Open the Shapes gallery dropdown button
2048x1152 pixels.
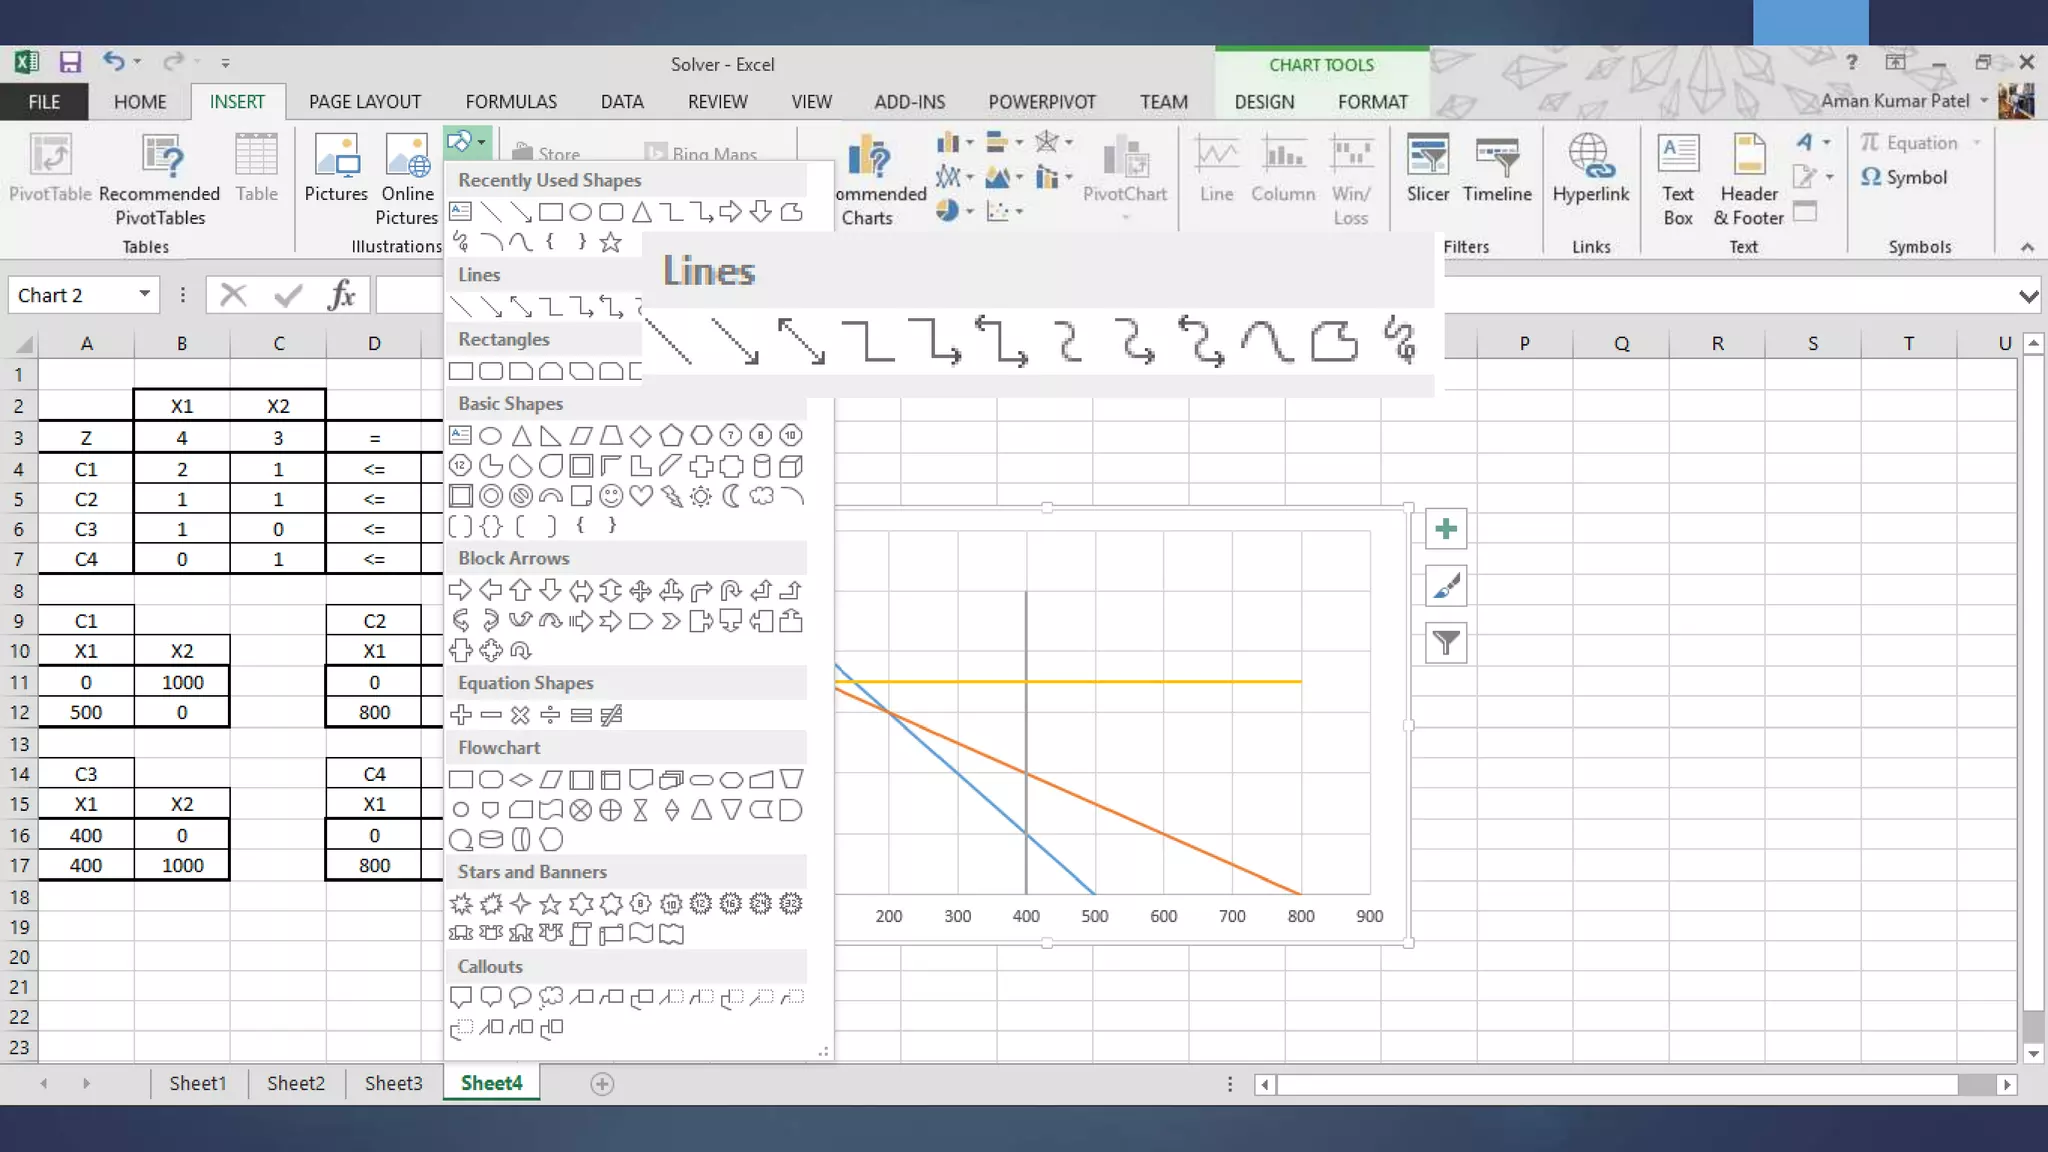(x=467, y=142)
